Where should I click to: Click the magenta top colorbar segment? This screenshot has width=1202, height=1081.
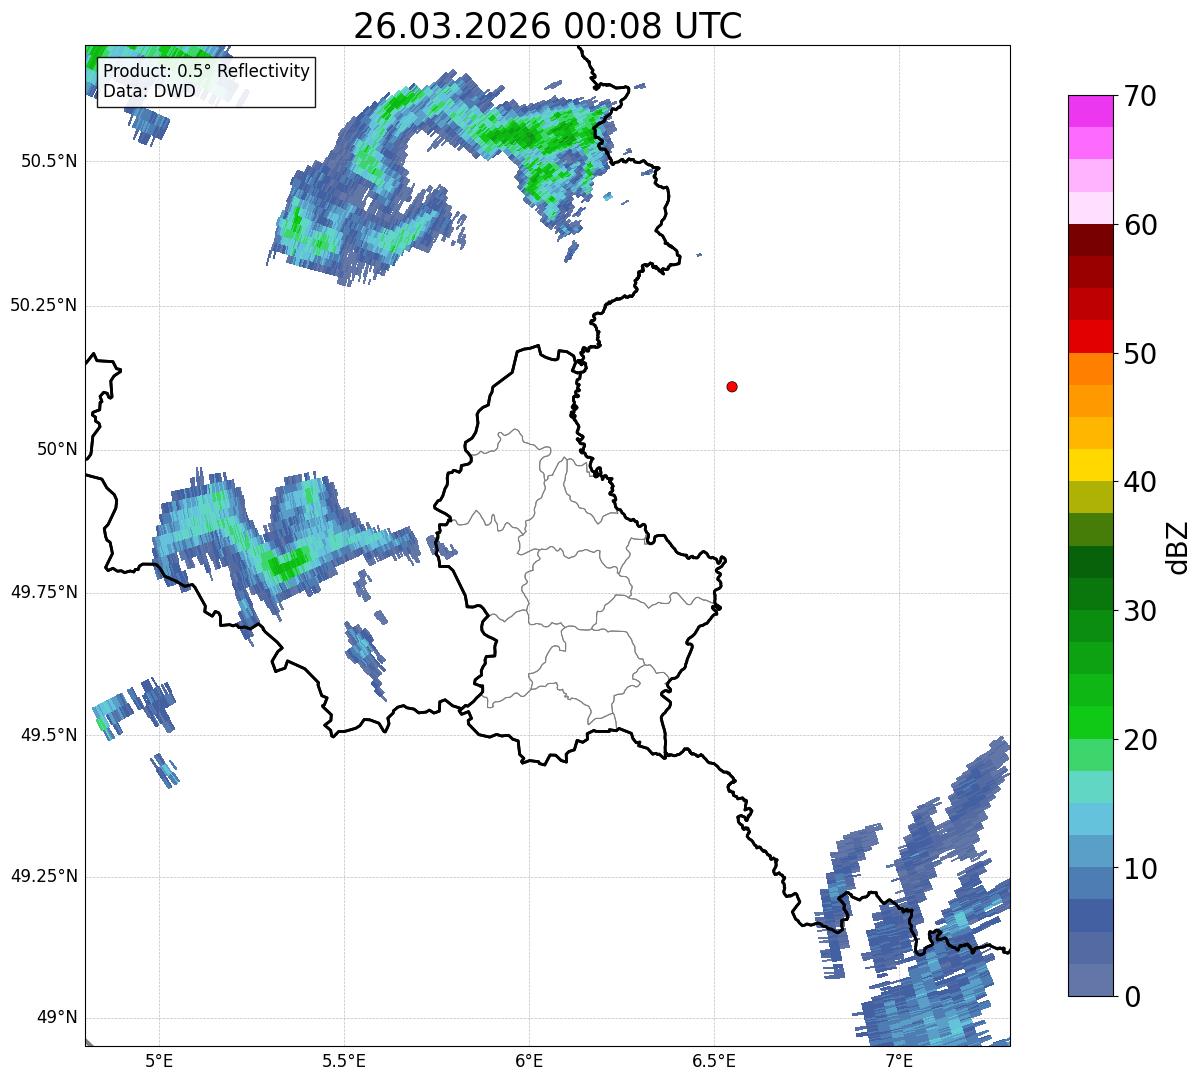pos(1091,111)
